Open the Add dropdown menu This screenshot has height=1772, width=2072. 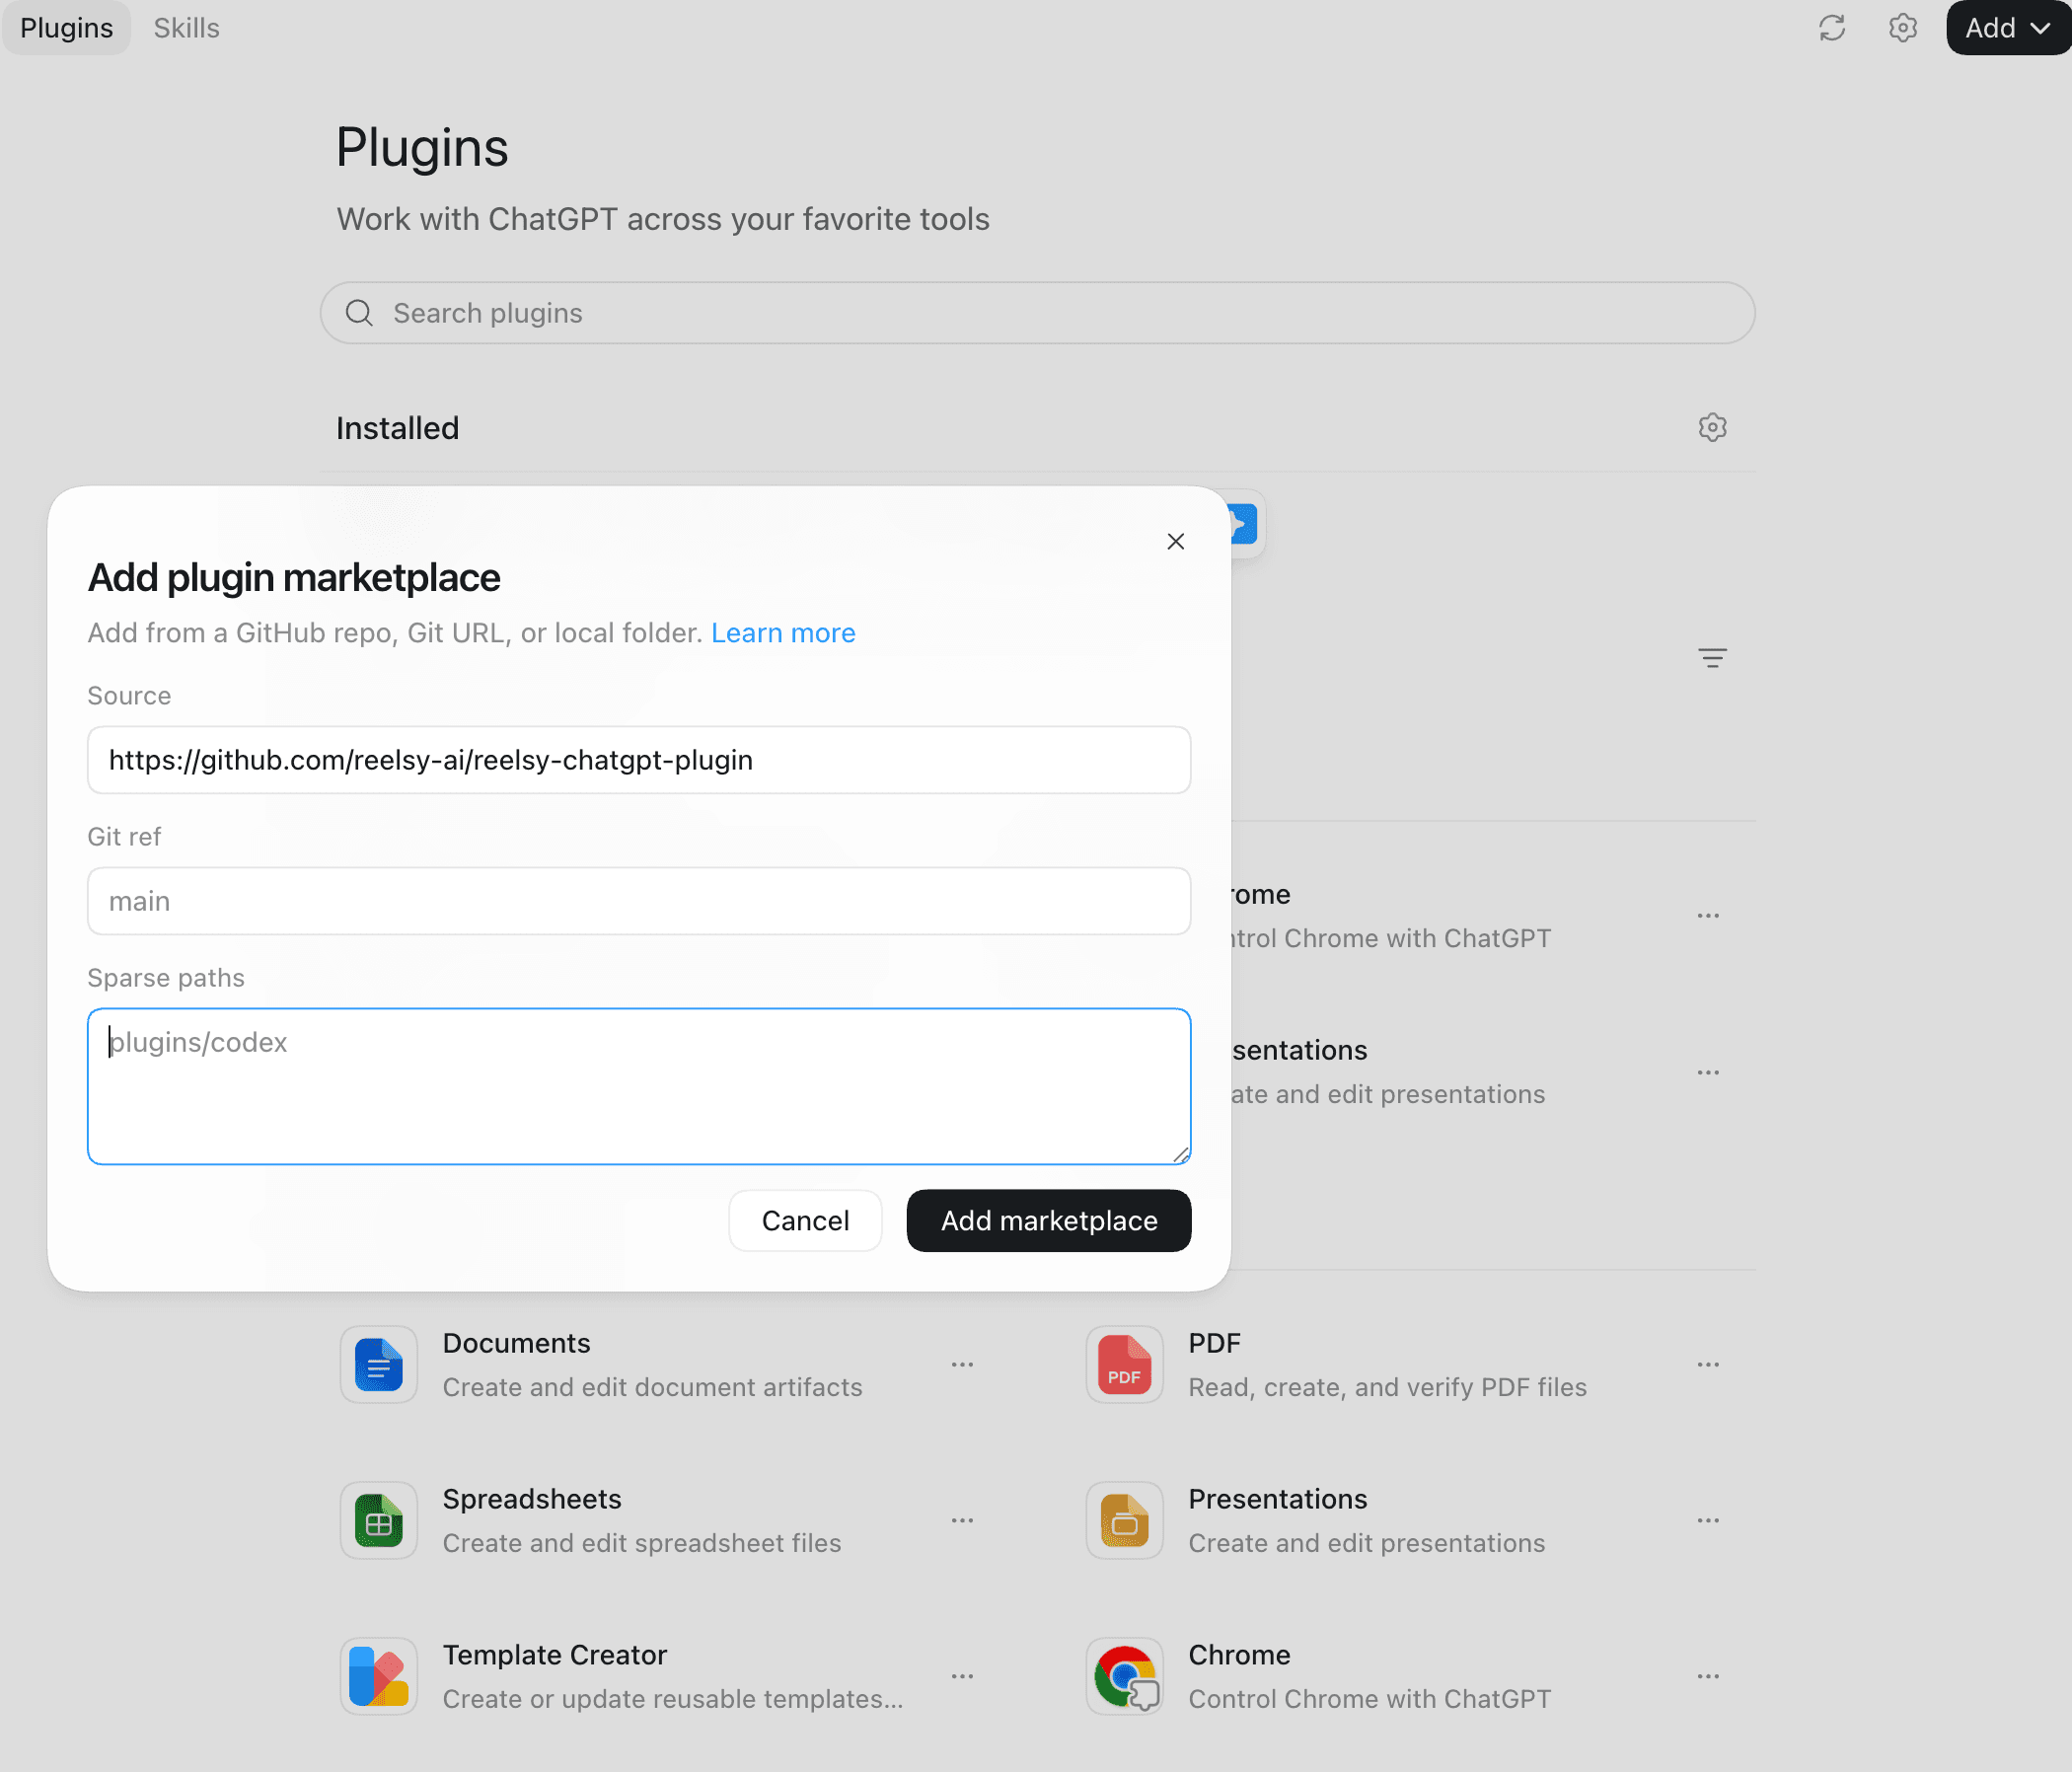(x=2007, y=28)
